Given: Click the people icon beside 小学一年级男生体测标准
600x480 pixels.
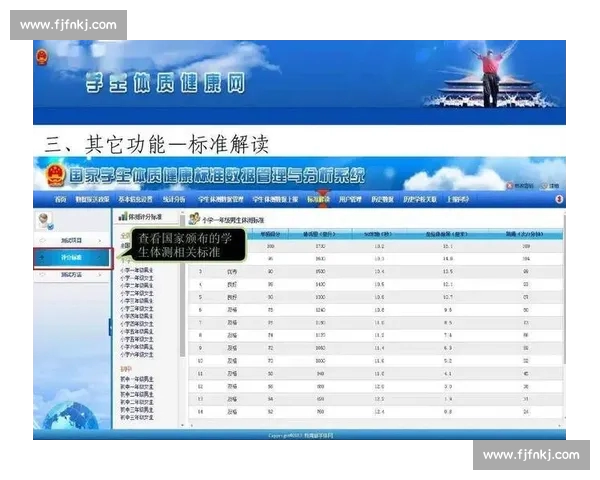Looking at the screenshot, I should coord(194,219).
